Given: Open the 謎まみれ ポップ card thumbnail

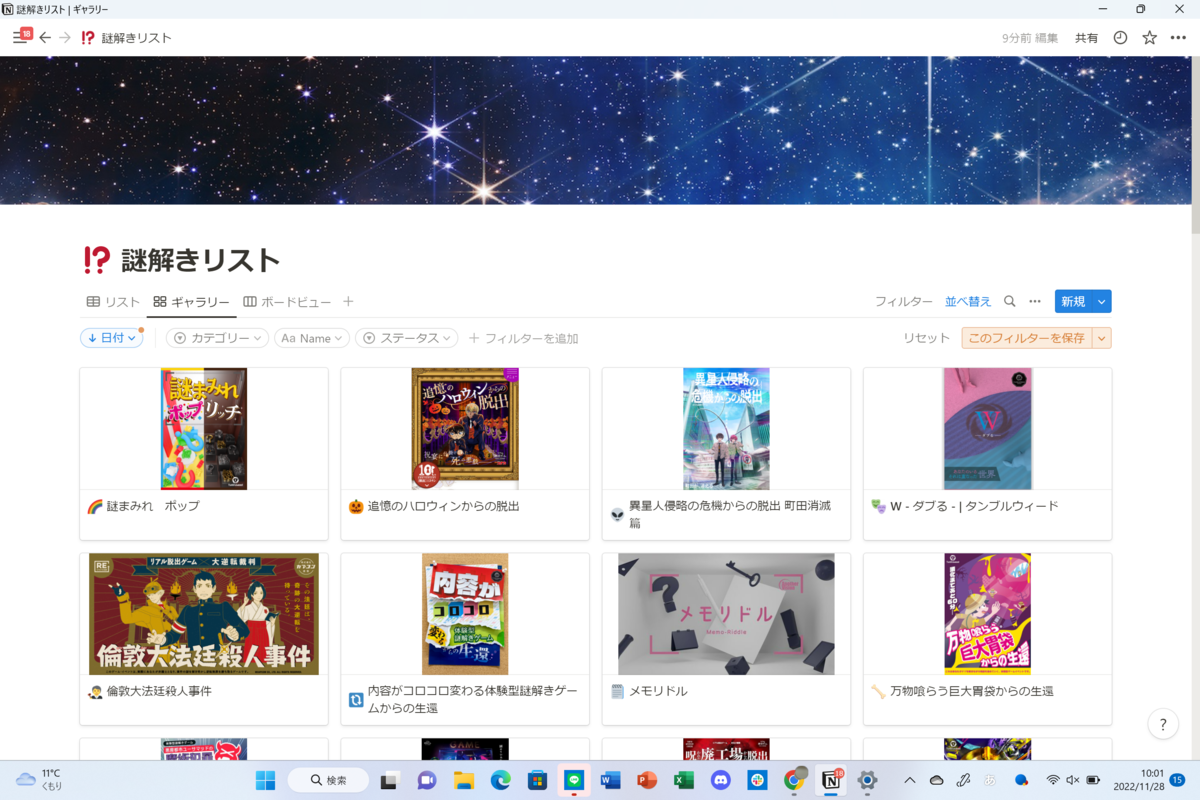Looking at the screenshot, I should pos(204,429).
